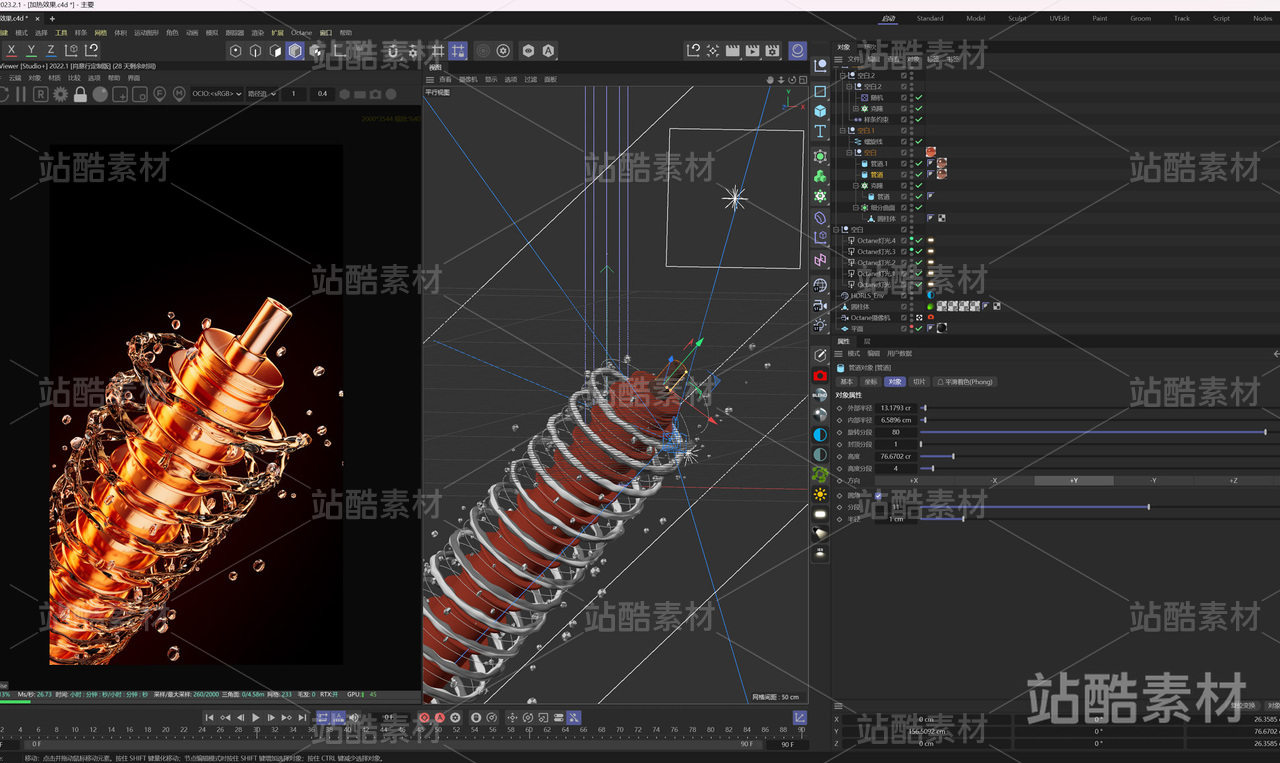Image resolution: width=1280 pixels, height=763 pixels.
Task: Click the Octane clay mode sphere icon
Action: point(100,94)
